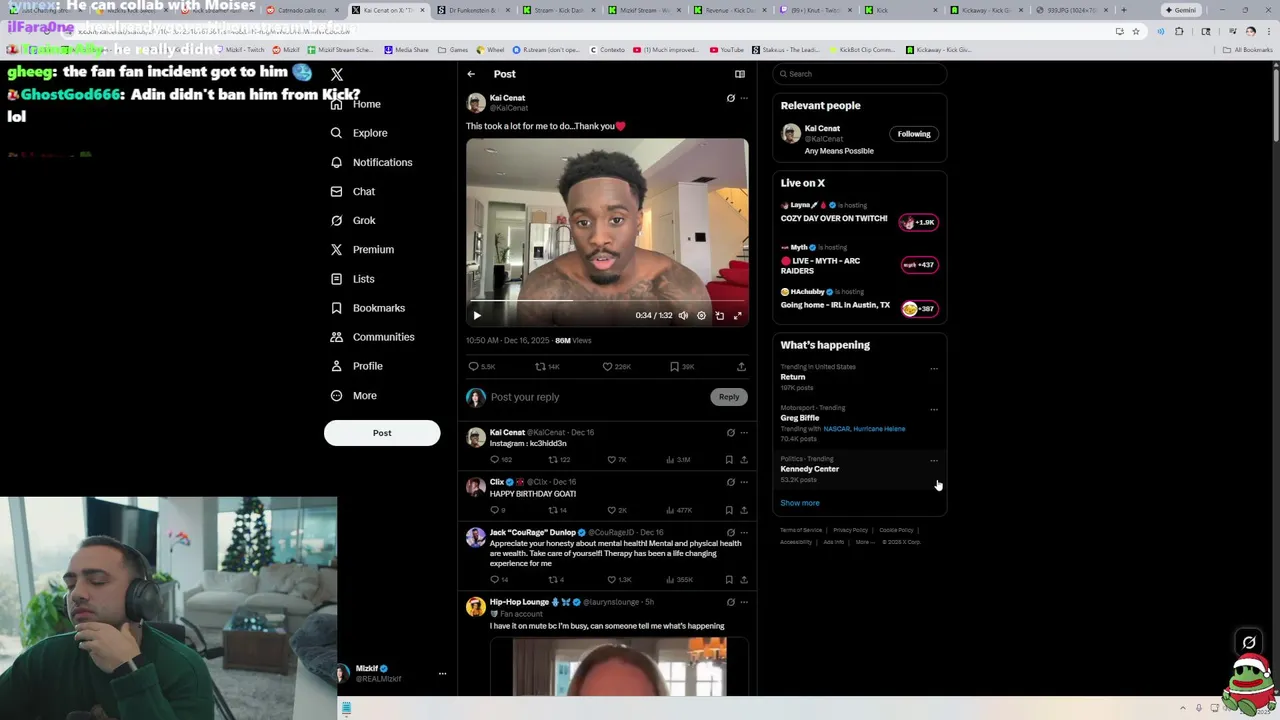Screen dimensions: 1280x720
Task: Join Layna's live stream showing +1.9K
Action: 918,222
